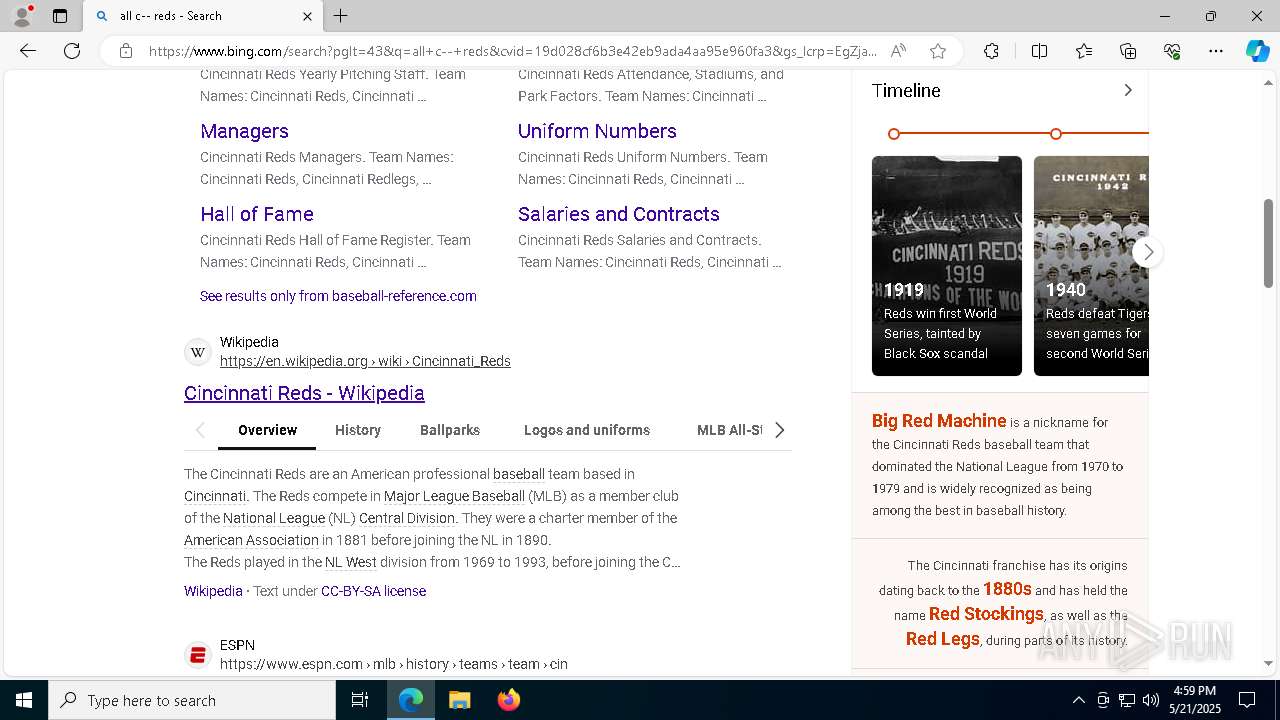Follow the American Association link
The height and width of the screenshot is (720, 1280).
(x=251, y=540)
